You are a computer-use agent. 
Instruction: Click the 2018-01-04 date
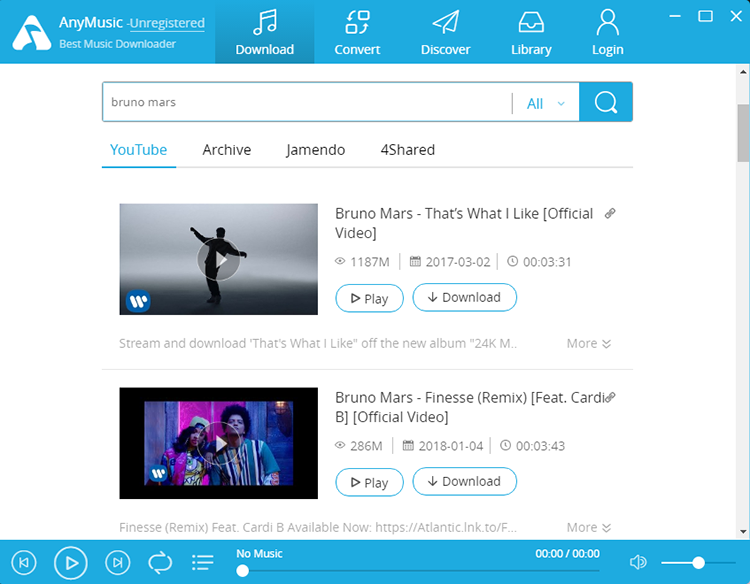coord(451,446)
